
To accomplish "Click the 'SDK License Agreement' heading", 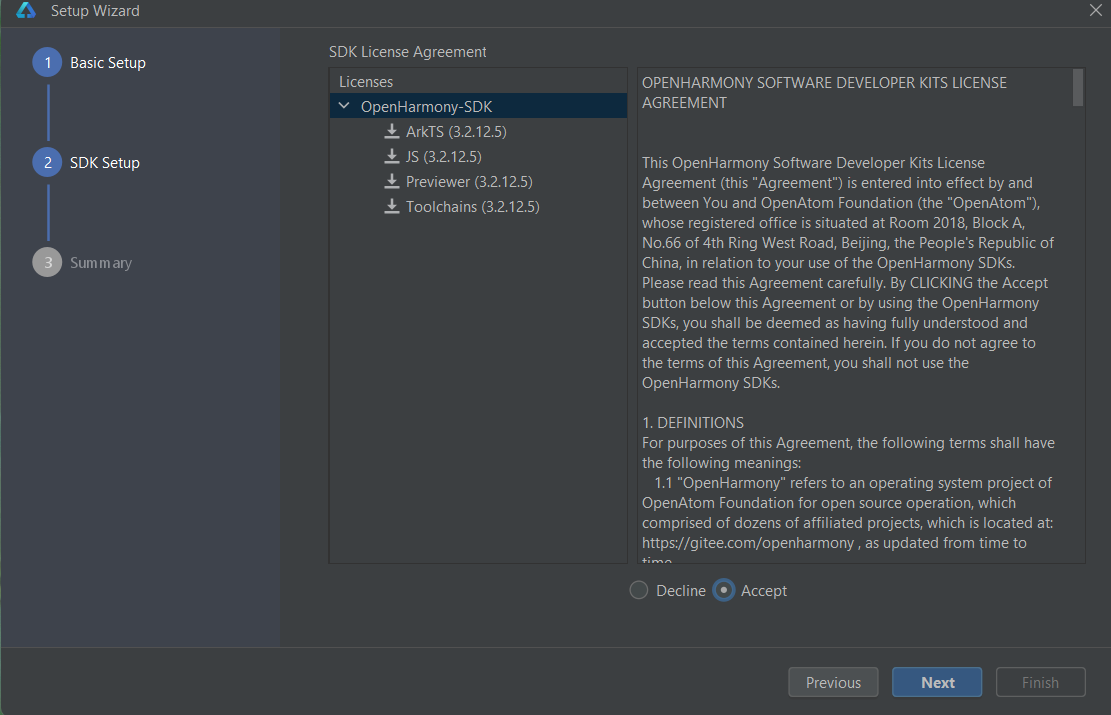I will point(407,52).
